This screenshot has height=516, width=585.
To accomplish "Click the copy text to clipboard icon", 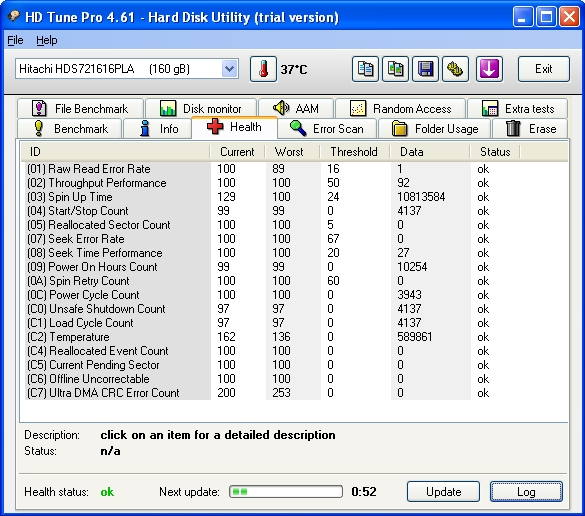I will tap(365, 69).
